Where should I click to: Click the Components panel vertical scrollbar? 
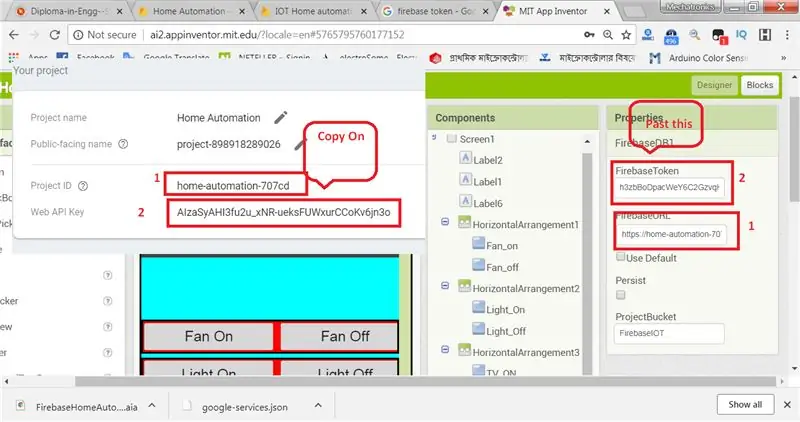[x=587, y=263]
